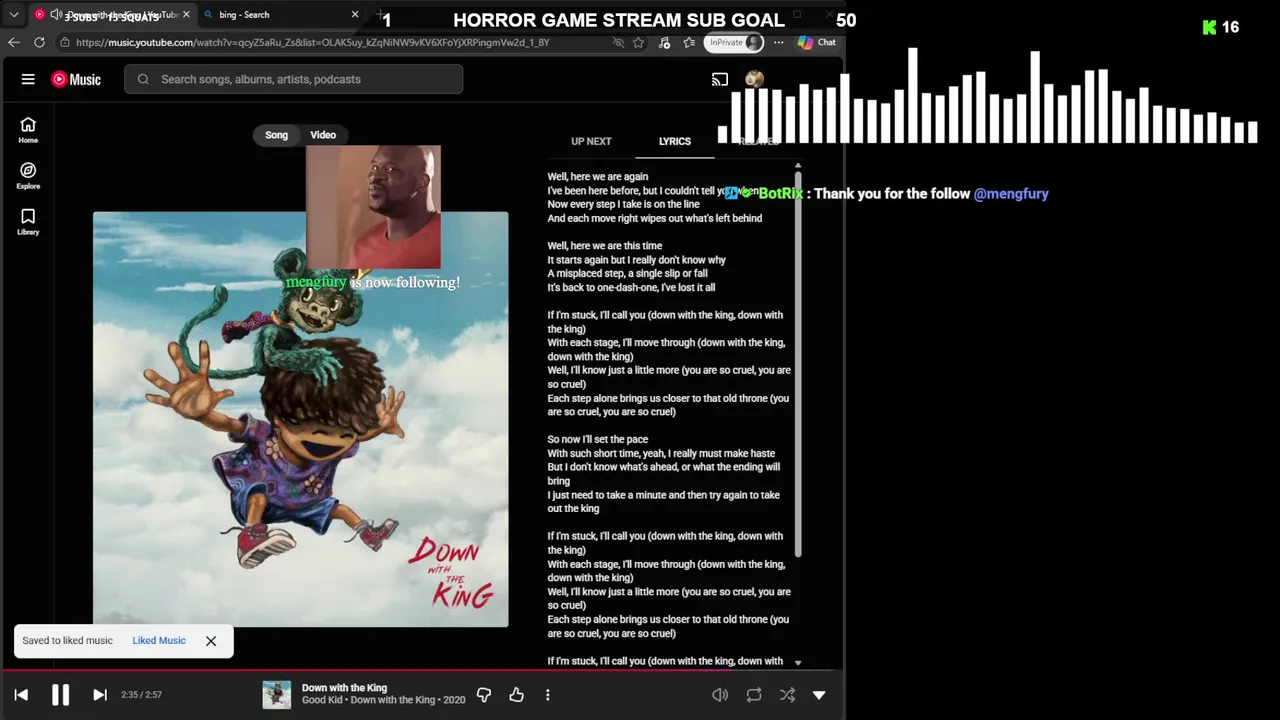The width and height of the screenshot is (1280, 720).
Task: Go back with the browser back arrow
Action: click(13, 42)
